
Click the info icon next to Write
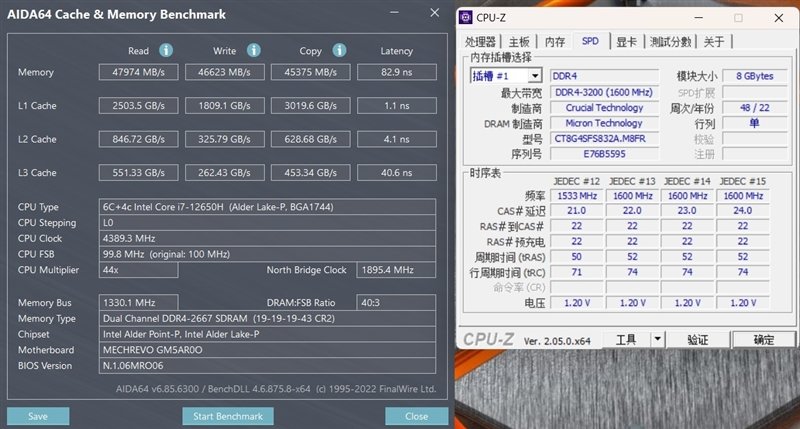tap(254, 50)
